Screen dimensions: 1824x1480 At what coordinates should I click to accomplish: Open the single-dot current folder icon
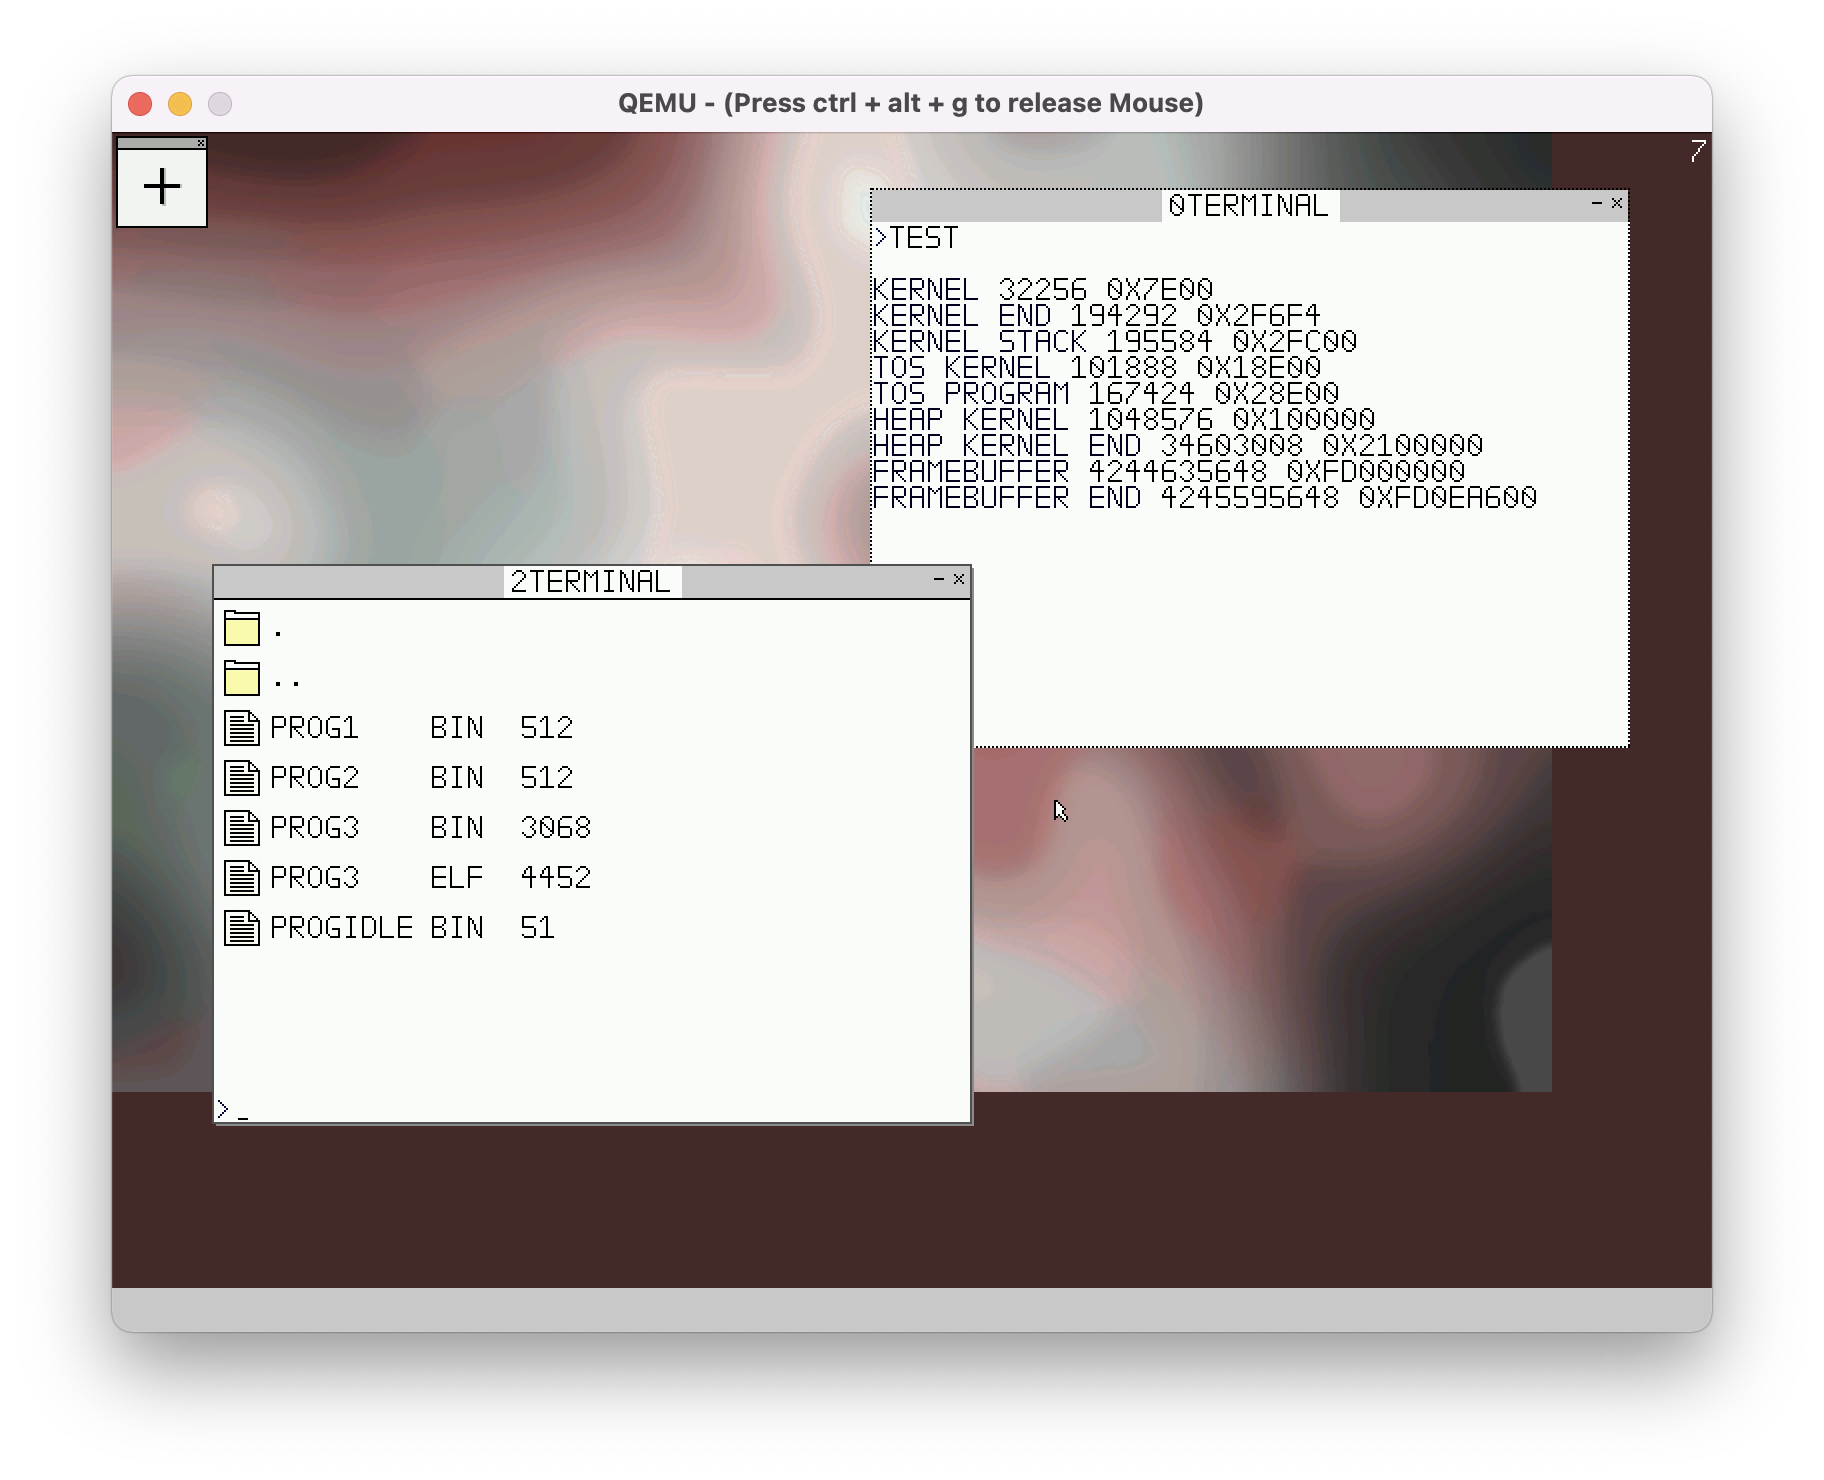click(x=242, y=628)
